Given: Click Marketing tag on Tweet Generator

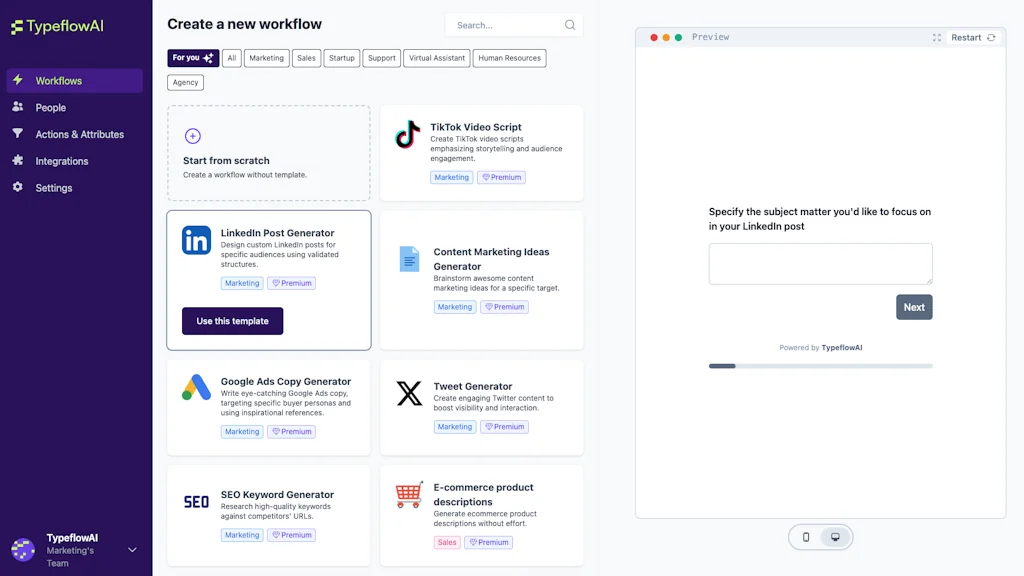Looking at the screenshot, I should 455,427.
